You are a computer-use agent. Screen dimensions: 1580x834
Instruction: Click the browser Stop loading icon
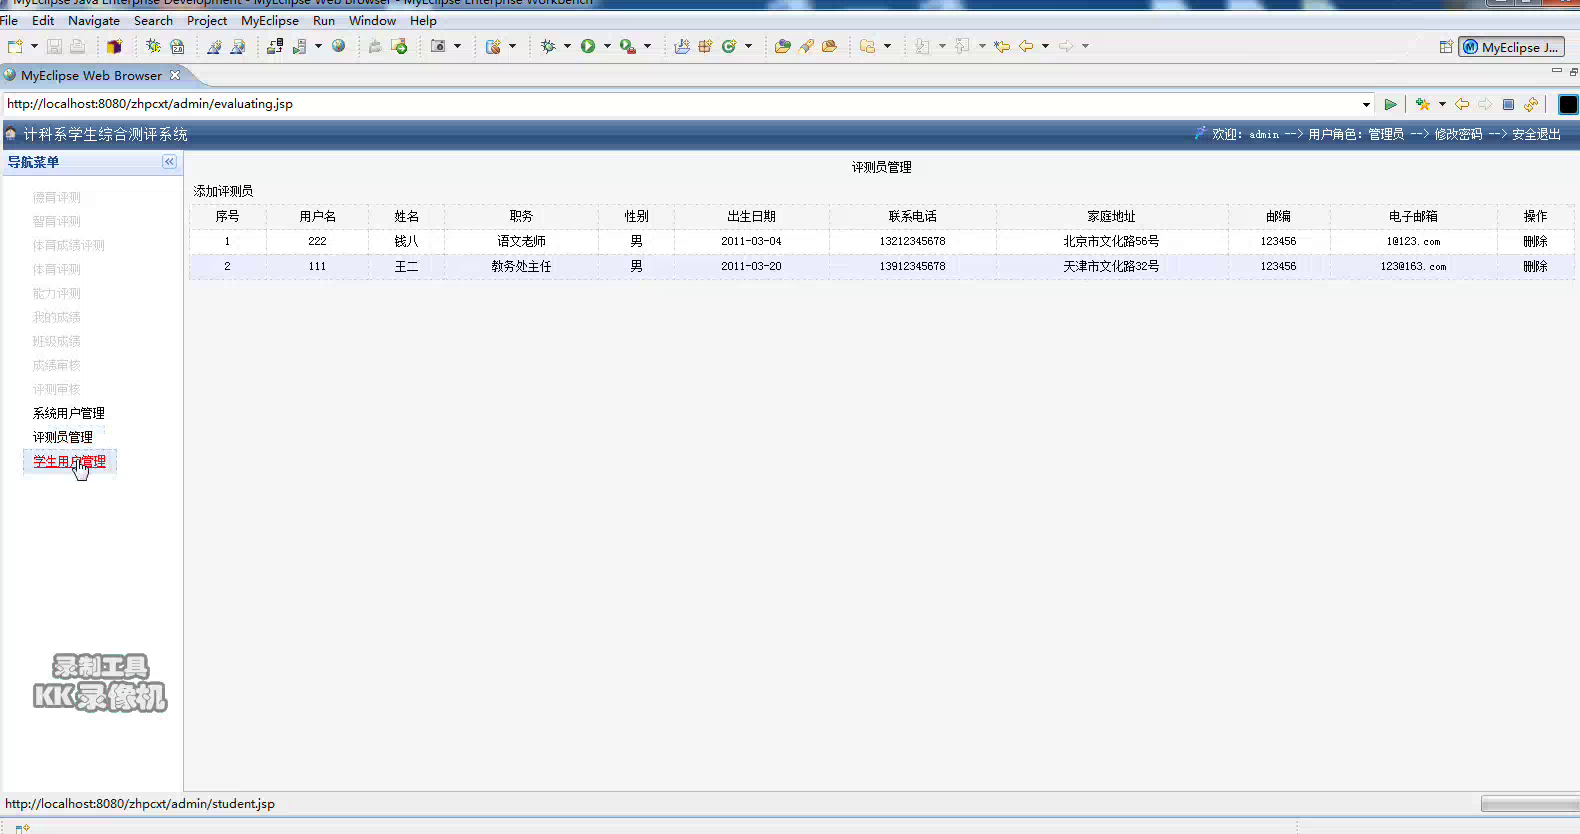[1508, 104]
